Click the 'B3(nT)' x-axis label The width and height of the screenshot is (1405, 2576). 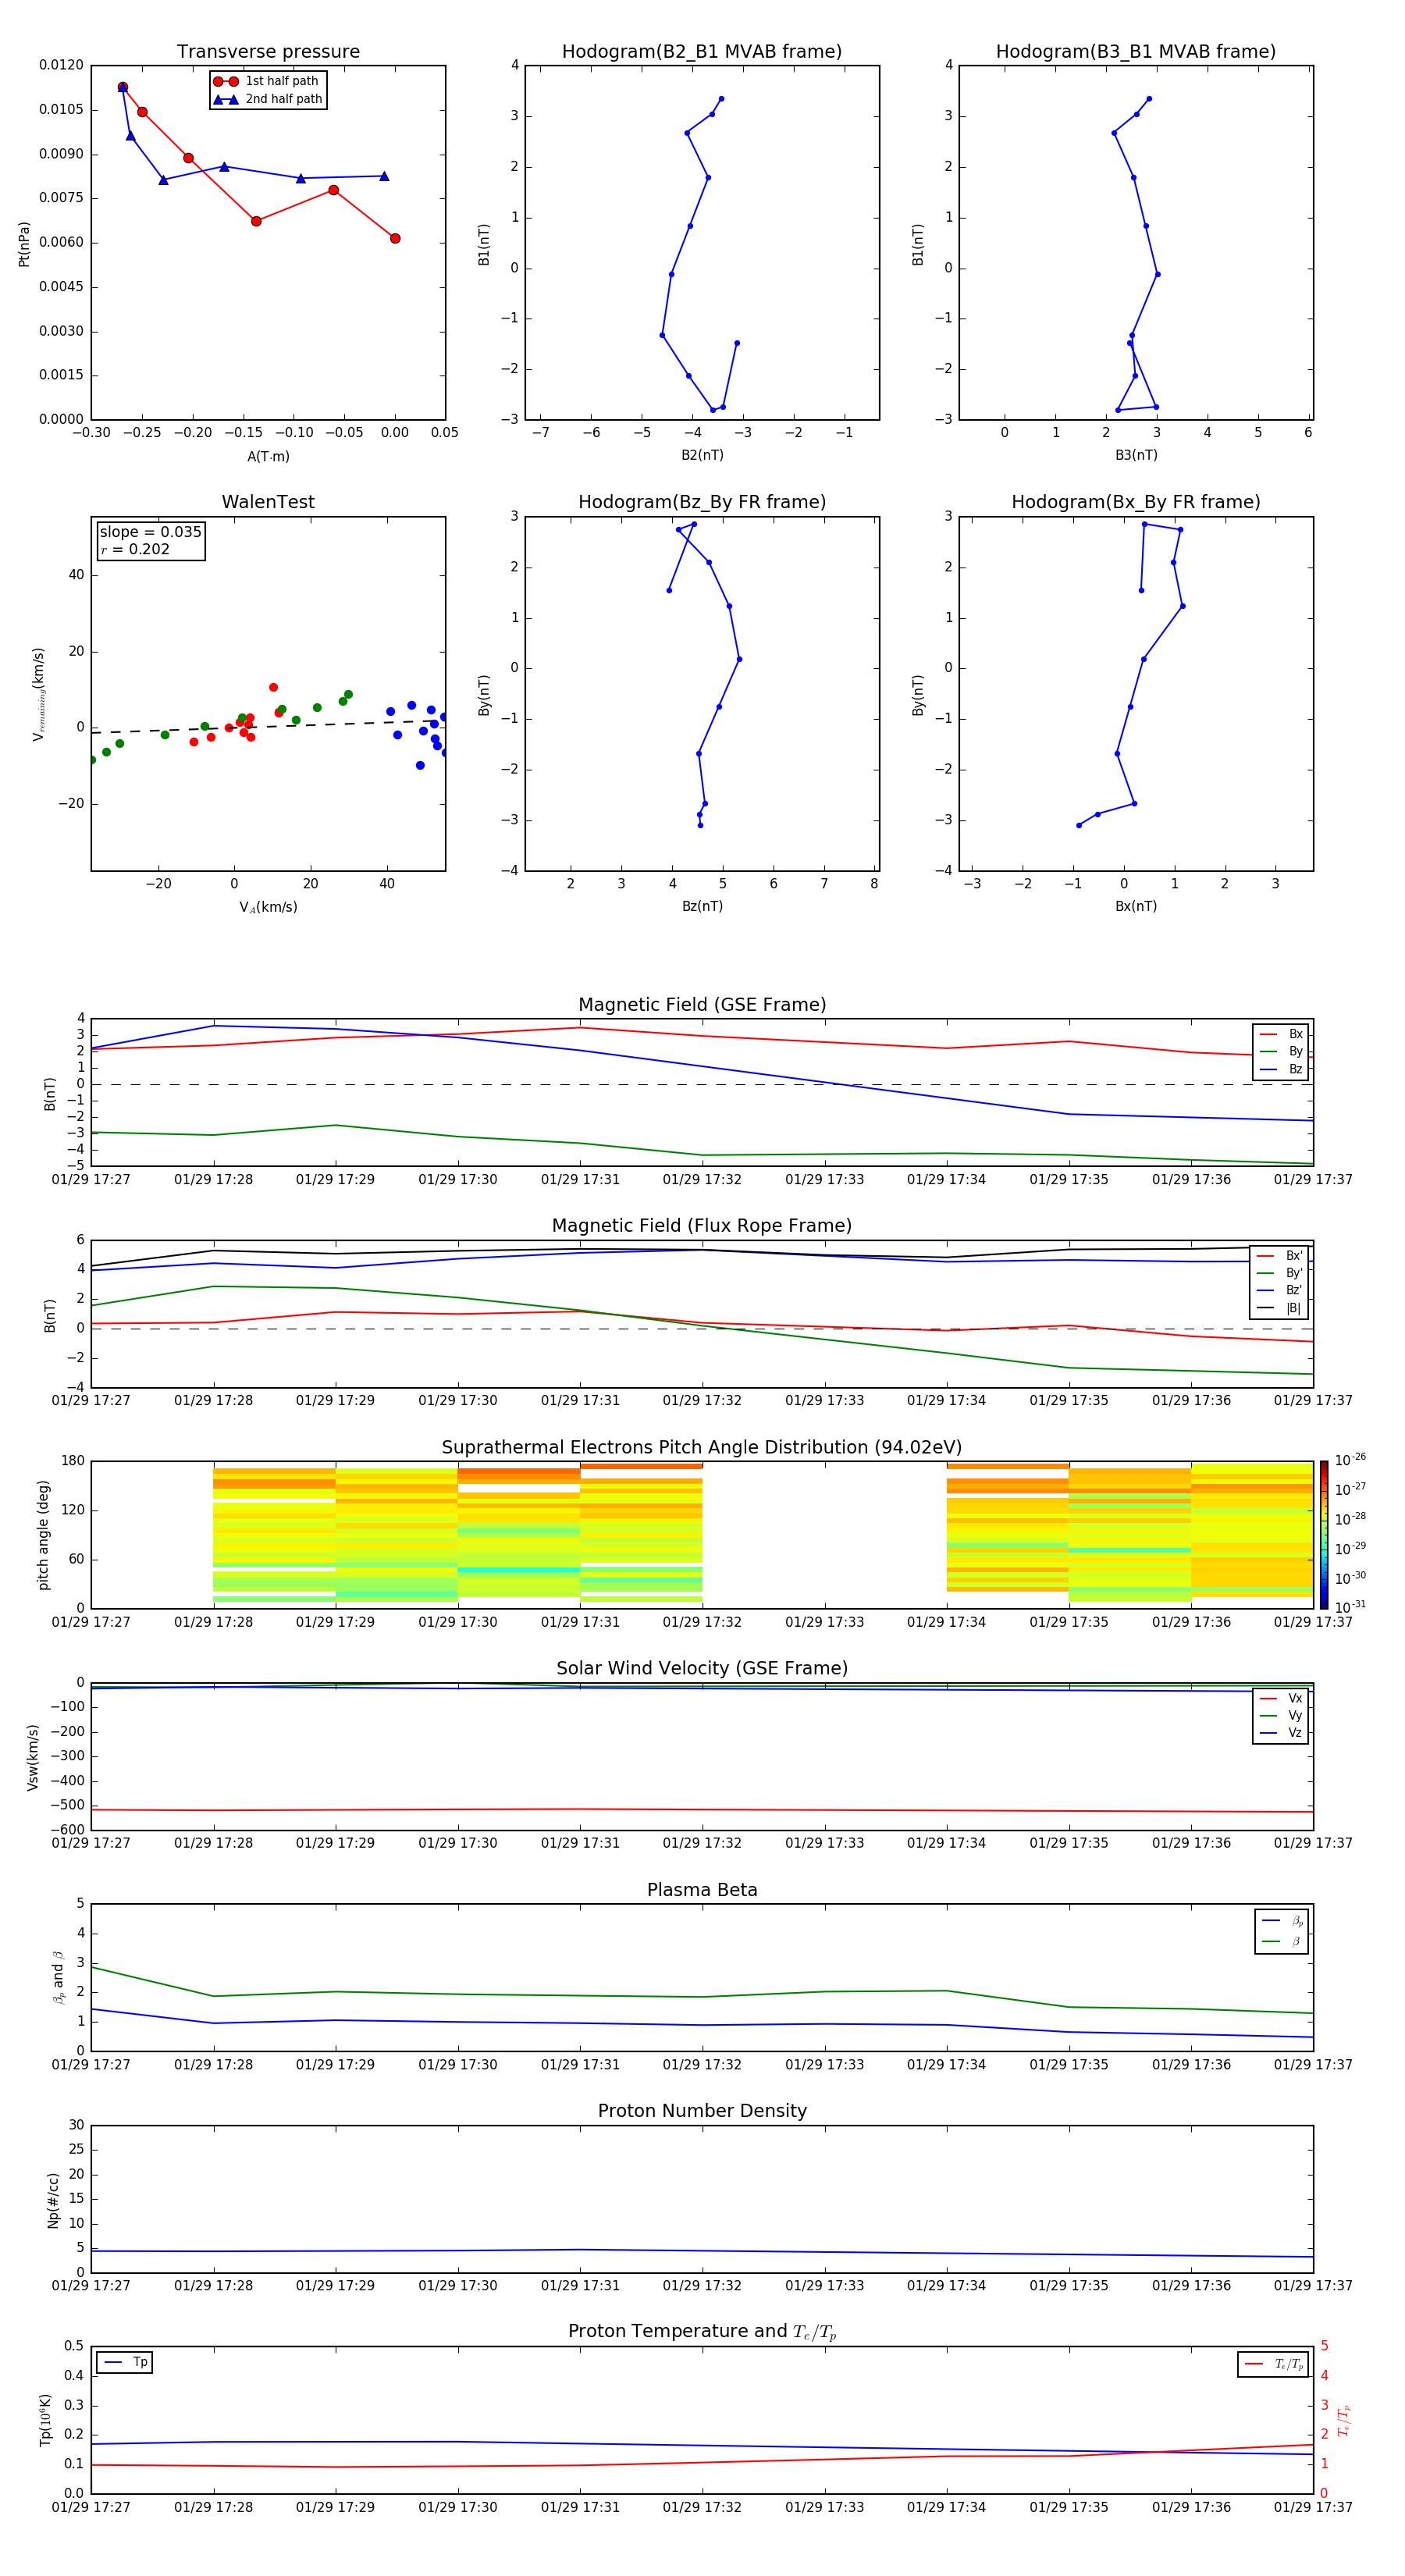[x=1136, y=455]
